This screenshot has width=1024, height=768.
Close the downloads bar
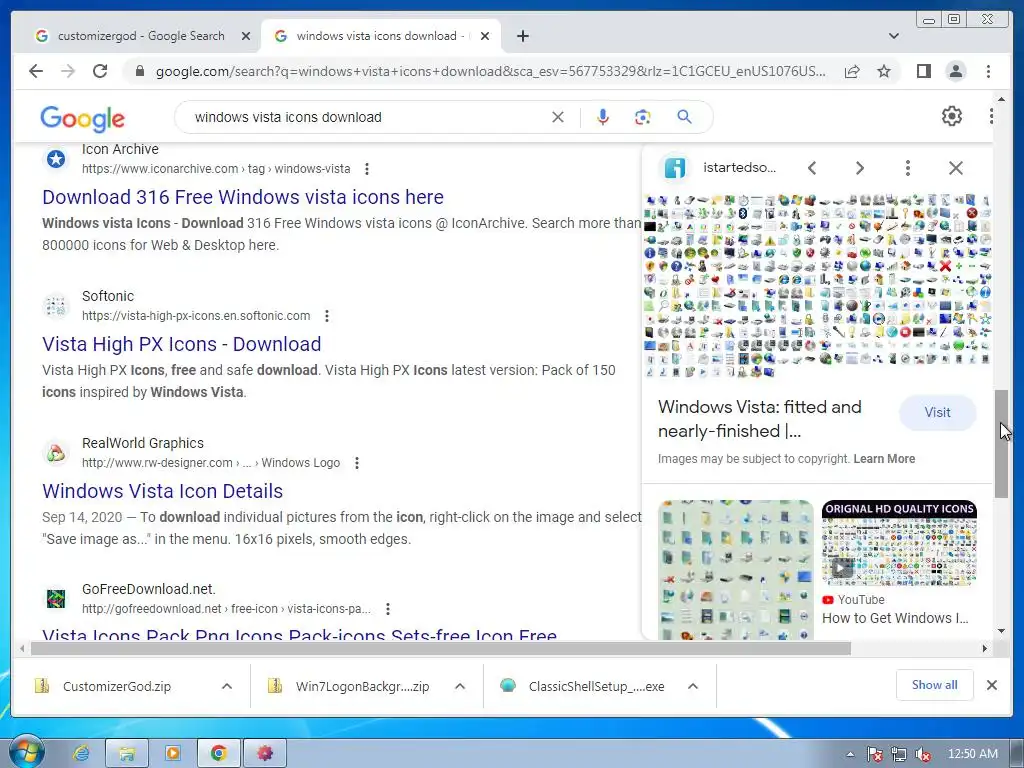(991, 685)
